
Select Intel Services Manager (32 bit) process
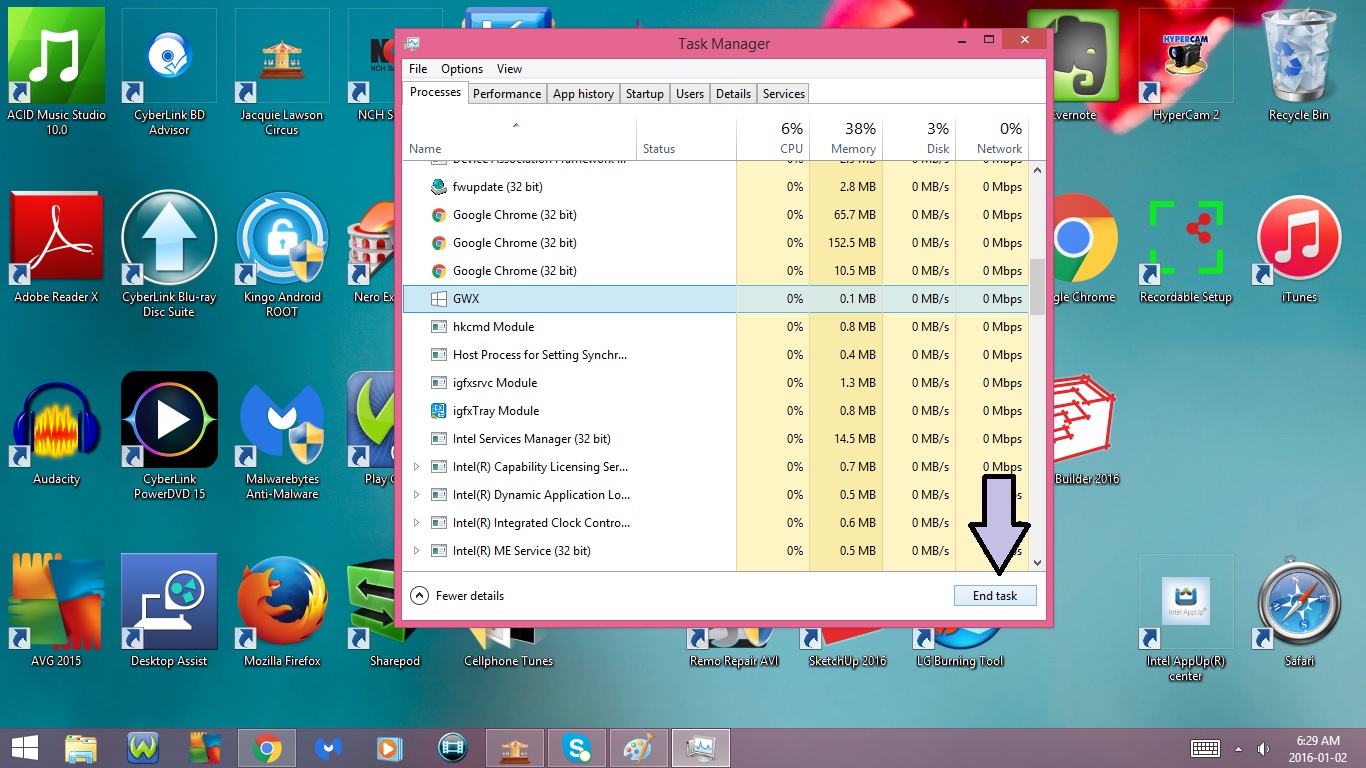point(716,439)
